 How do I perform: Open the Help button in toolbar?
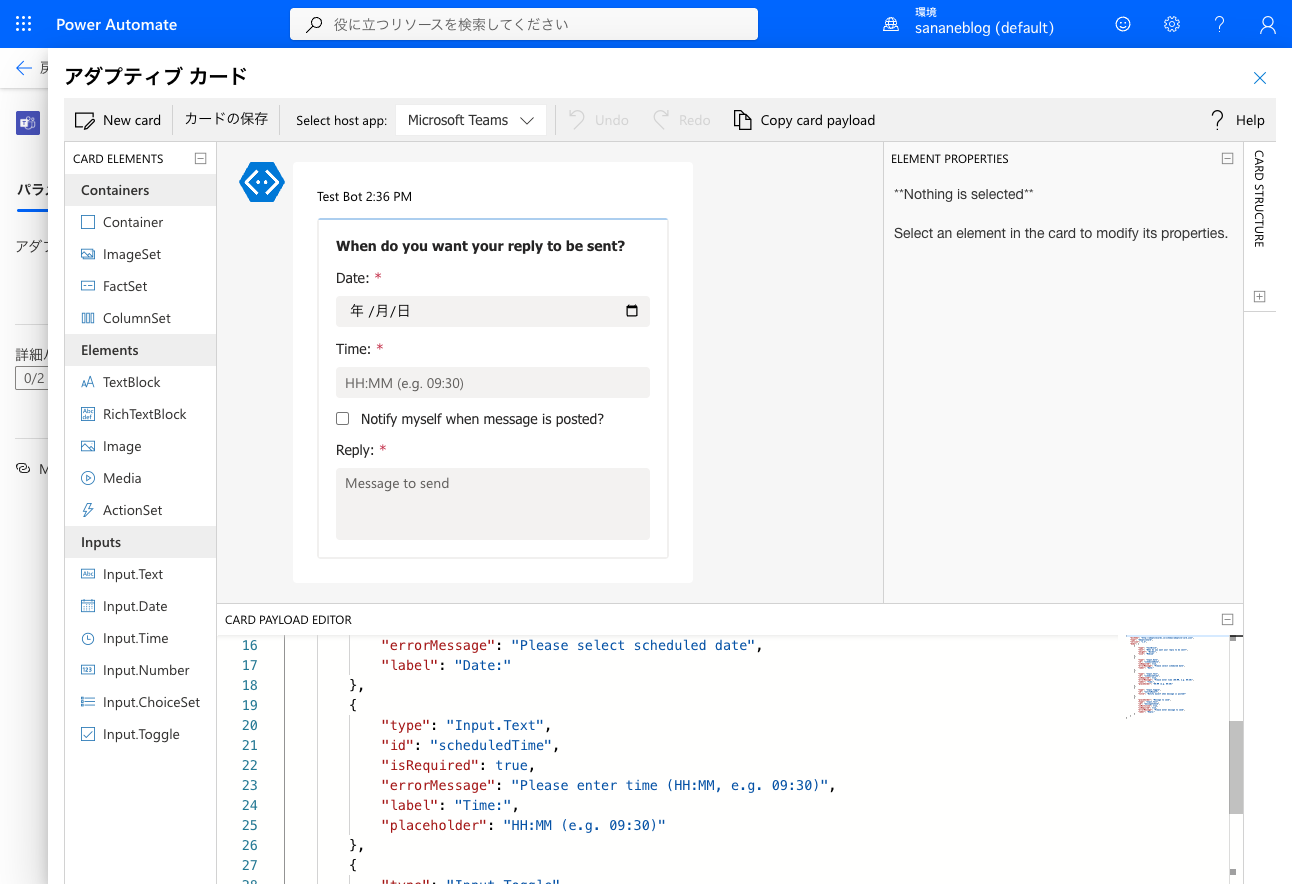point(1237,120)
